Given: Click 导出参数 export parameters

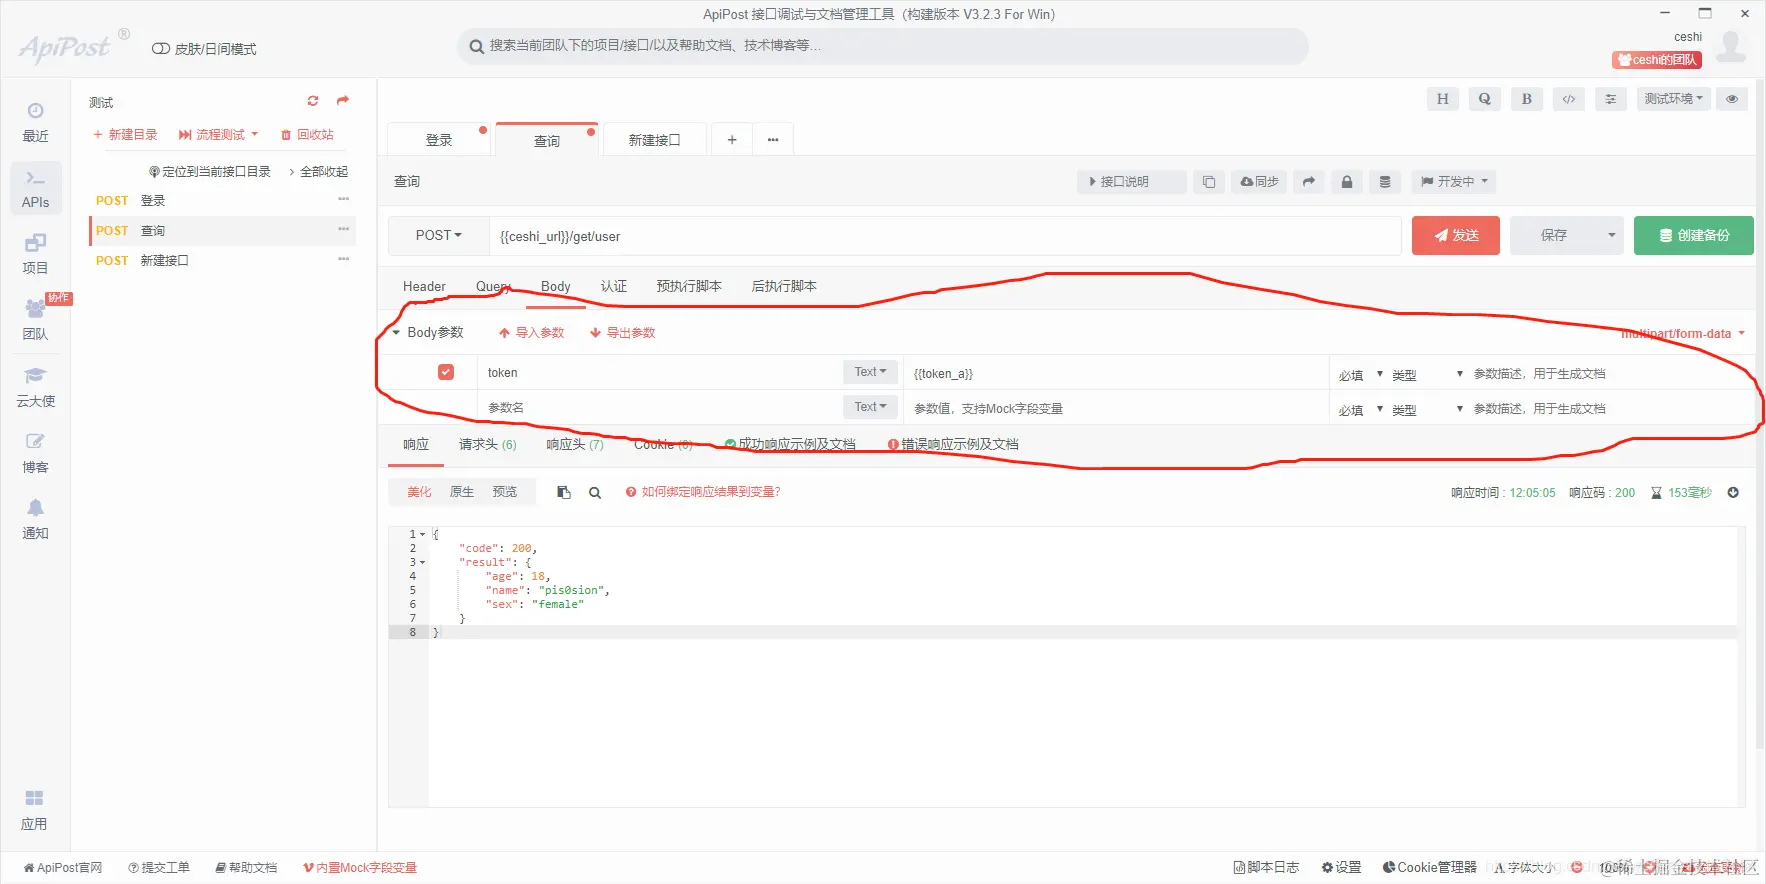Looking at the screenshot, I should 622,333.
